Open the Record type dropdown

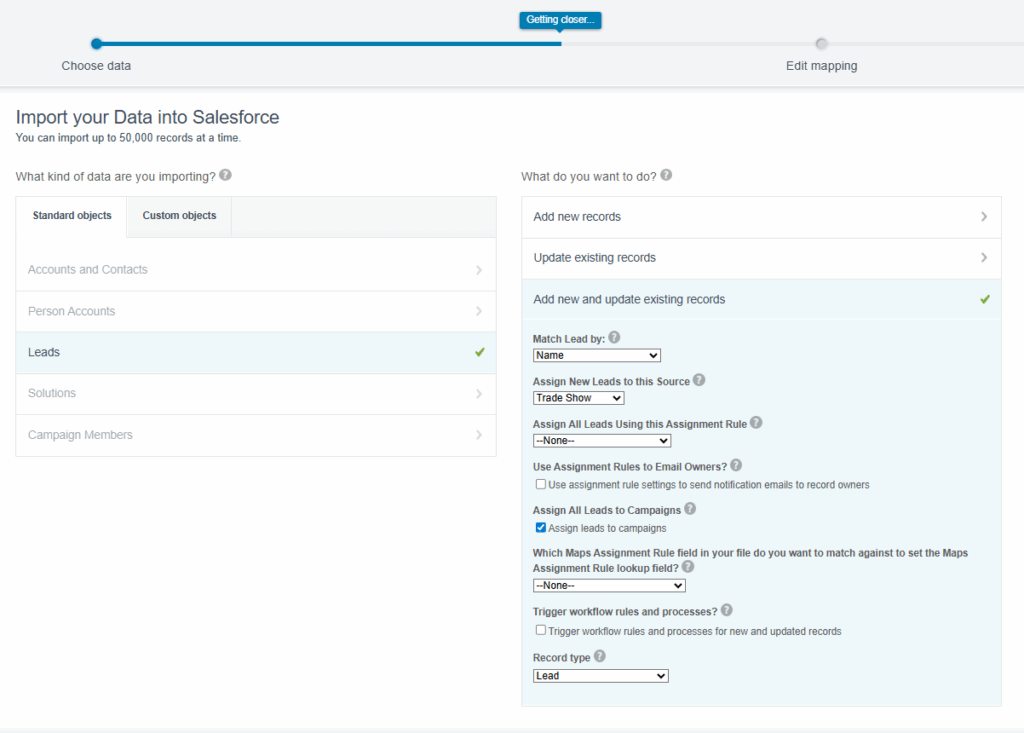coord(600,675)
